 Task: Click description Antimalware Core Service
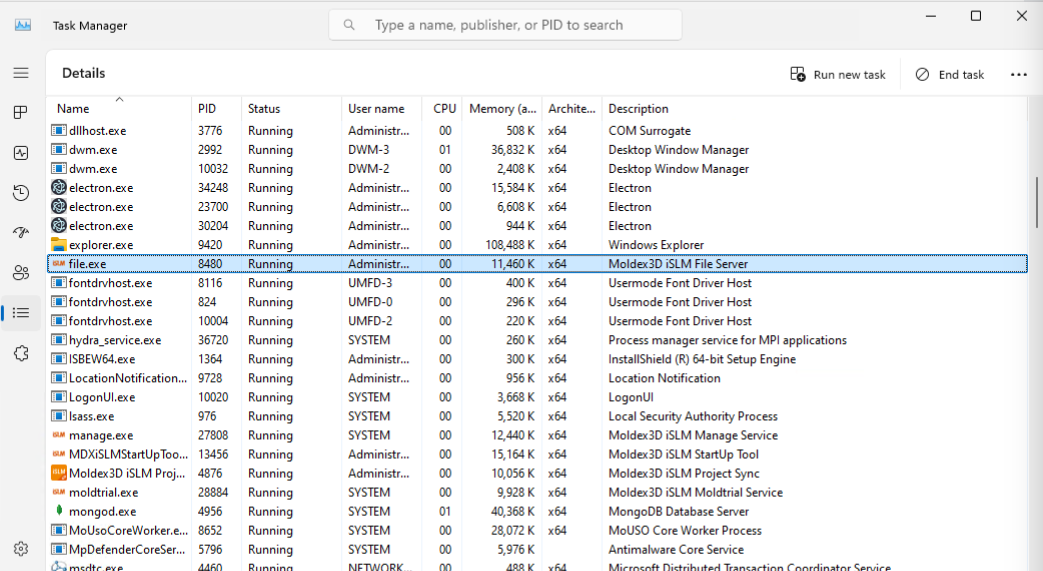pos(676,550)
